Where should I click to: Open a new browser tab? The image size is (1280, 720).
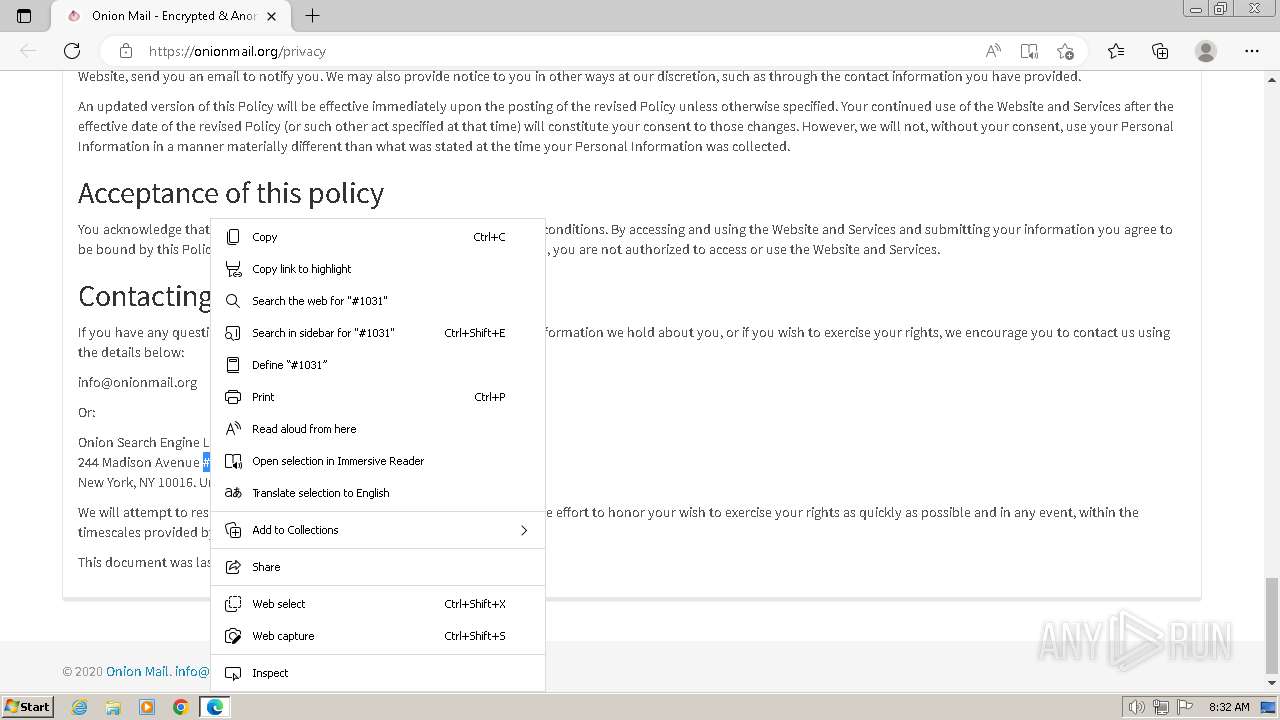point(312,16)
